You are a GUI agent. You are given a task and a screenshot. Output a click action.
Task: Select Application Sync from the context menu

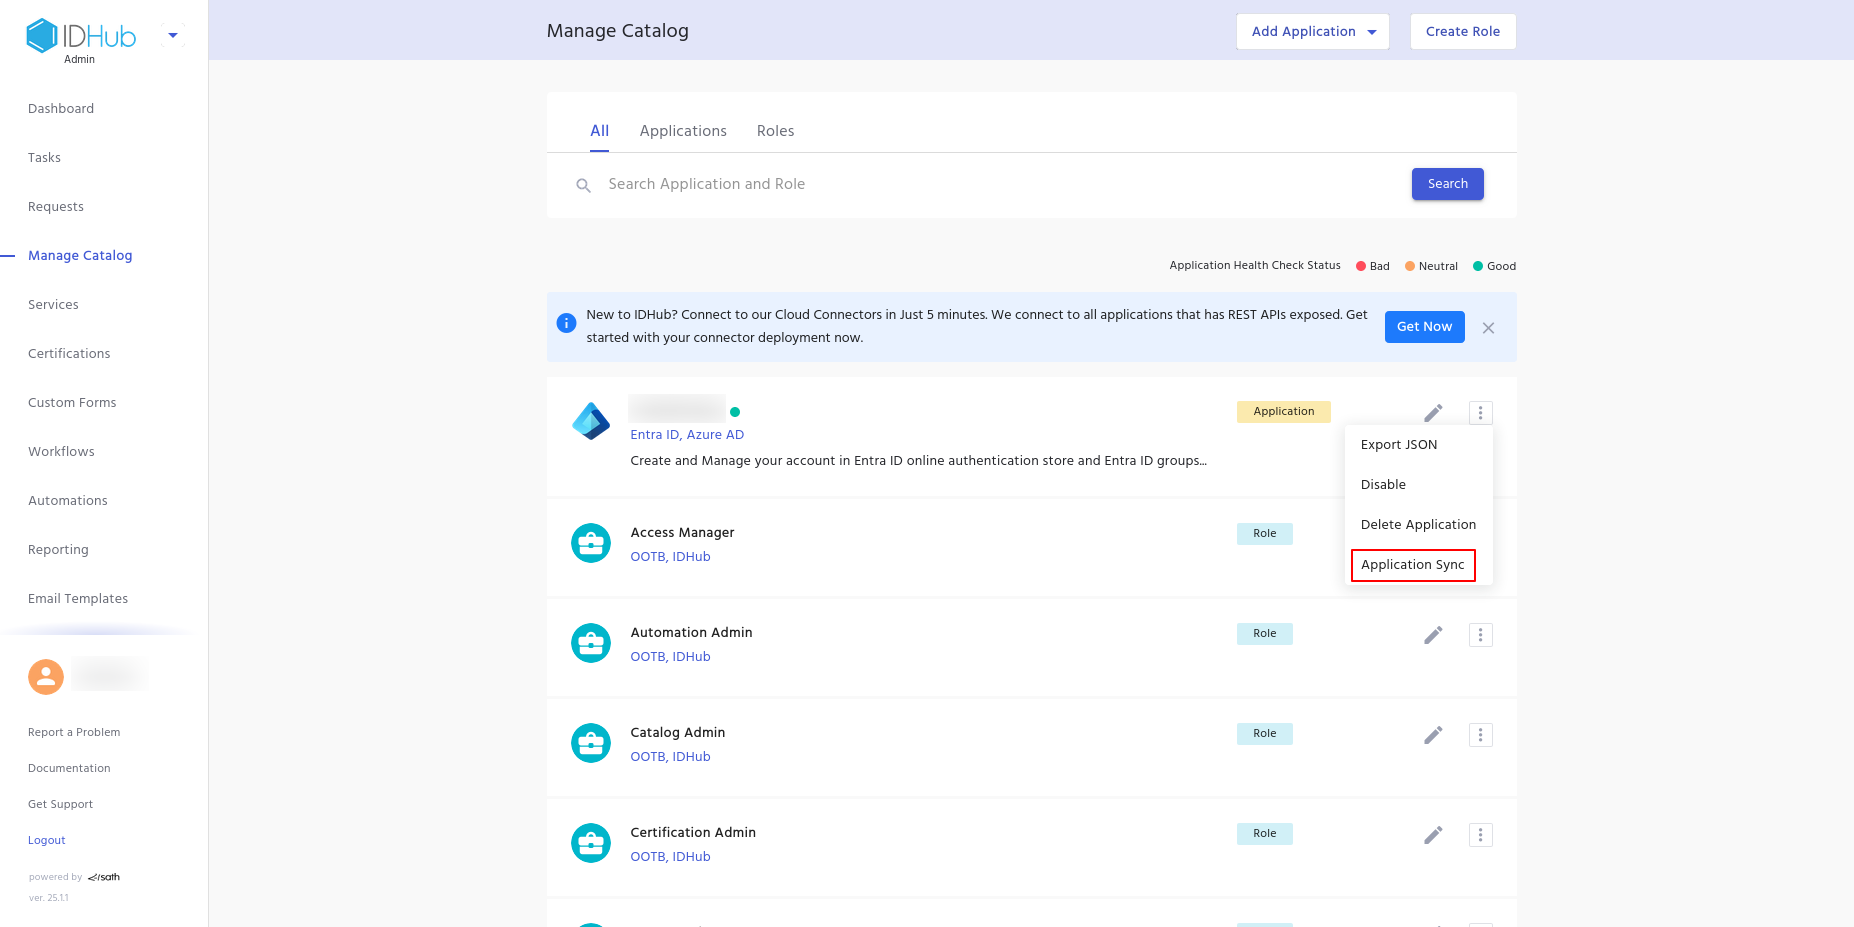coord(1412,565)
